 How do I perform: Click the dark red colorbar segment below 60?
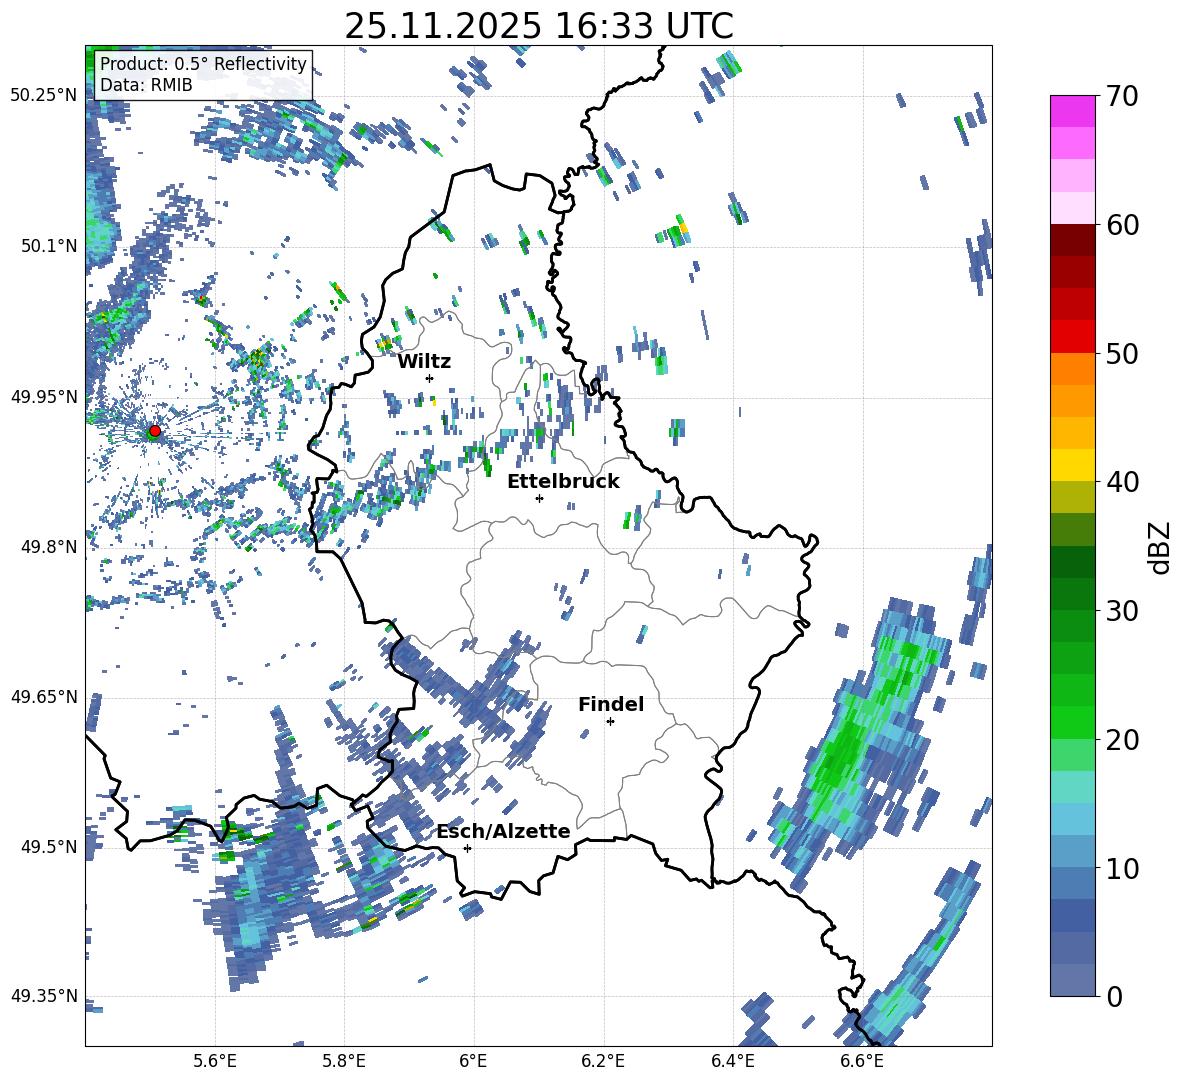coord(1072,241)
